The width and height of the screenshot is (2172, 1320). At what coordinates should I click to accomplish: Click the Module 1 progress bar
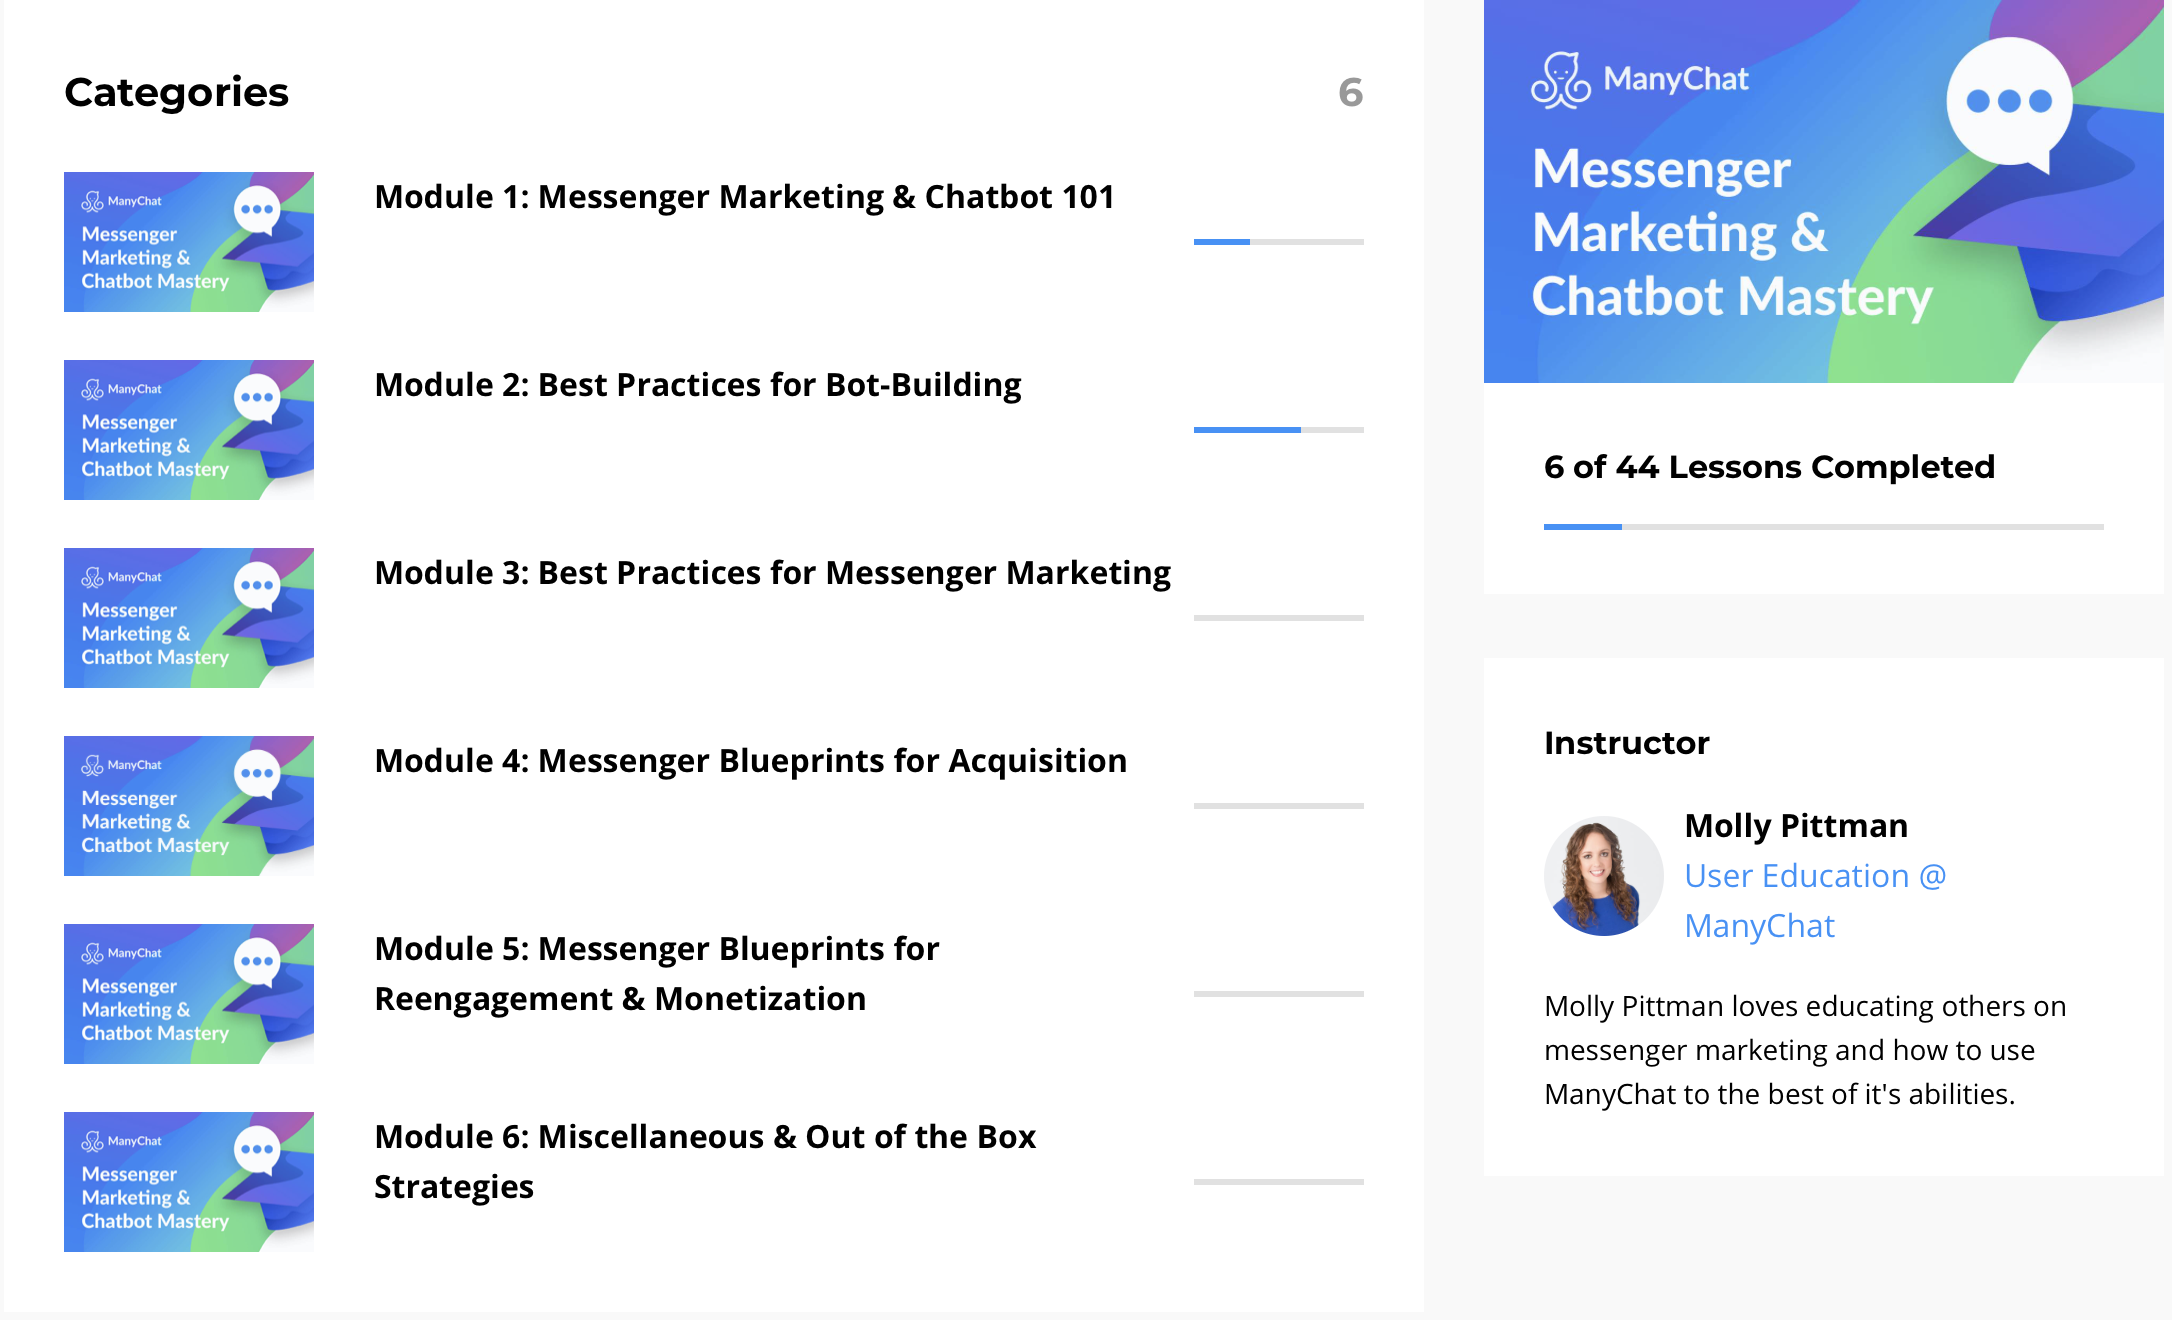tap(1279, 242)
